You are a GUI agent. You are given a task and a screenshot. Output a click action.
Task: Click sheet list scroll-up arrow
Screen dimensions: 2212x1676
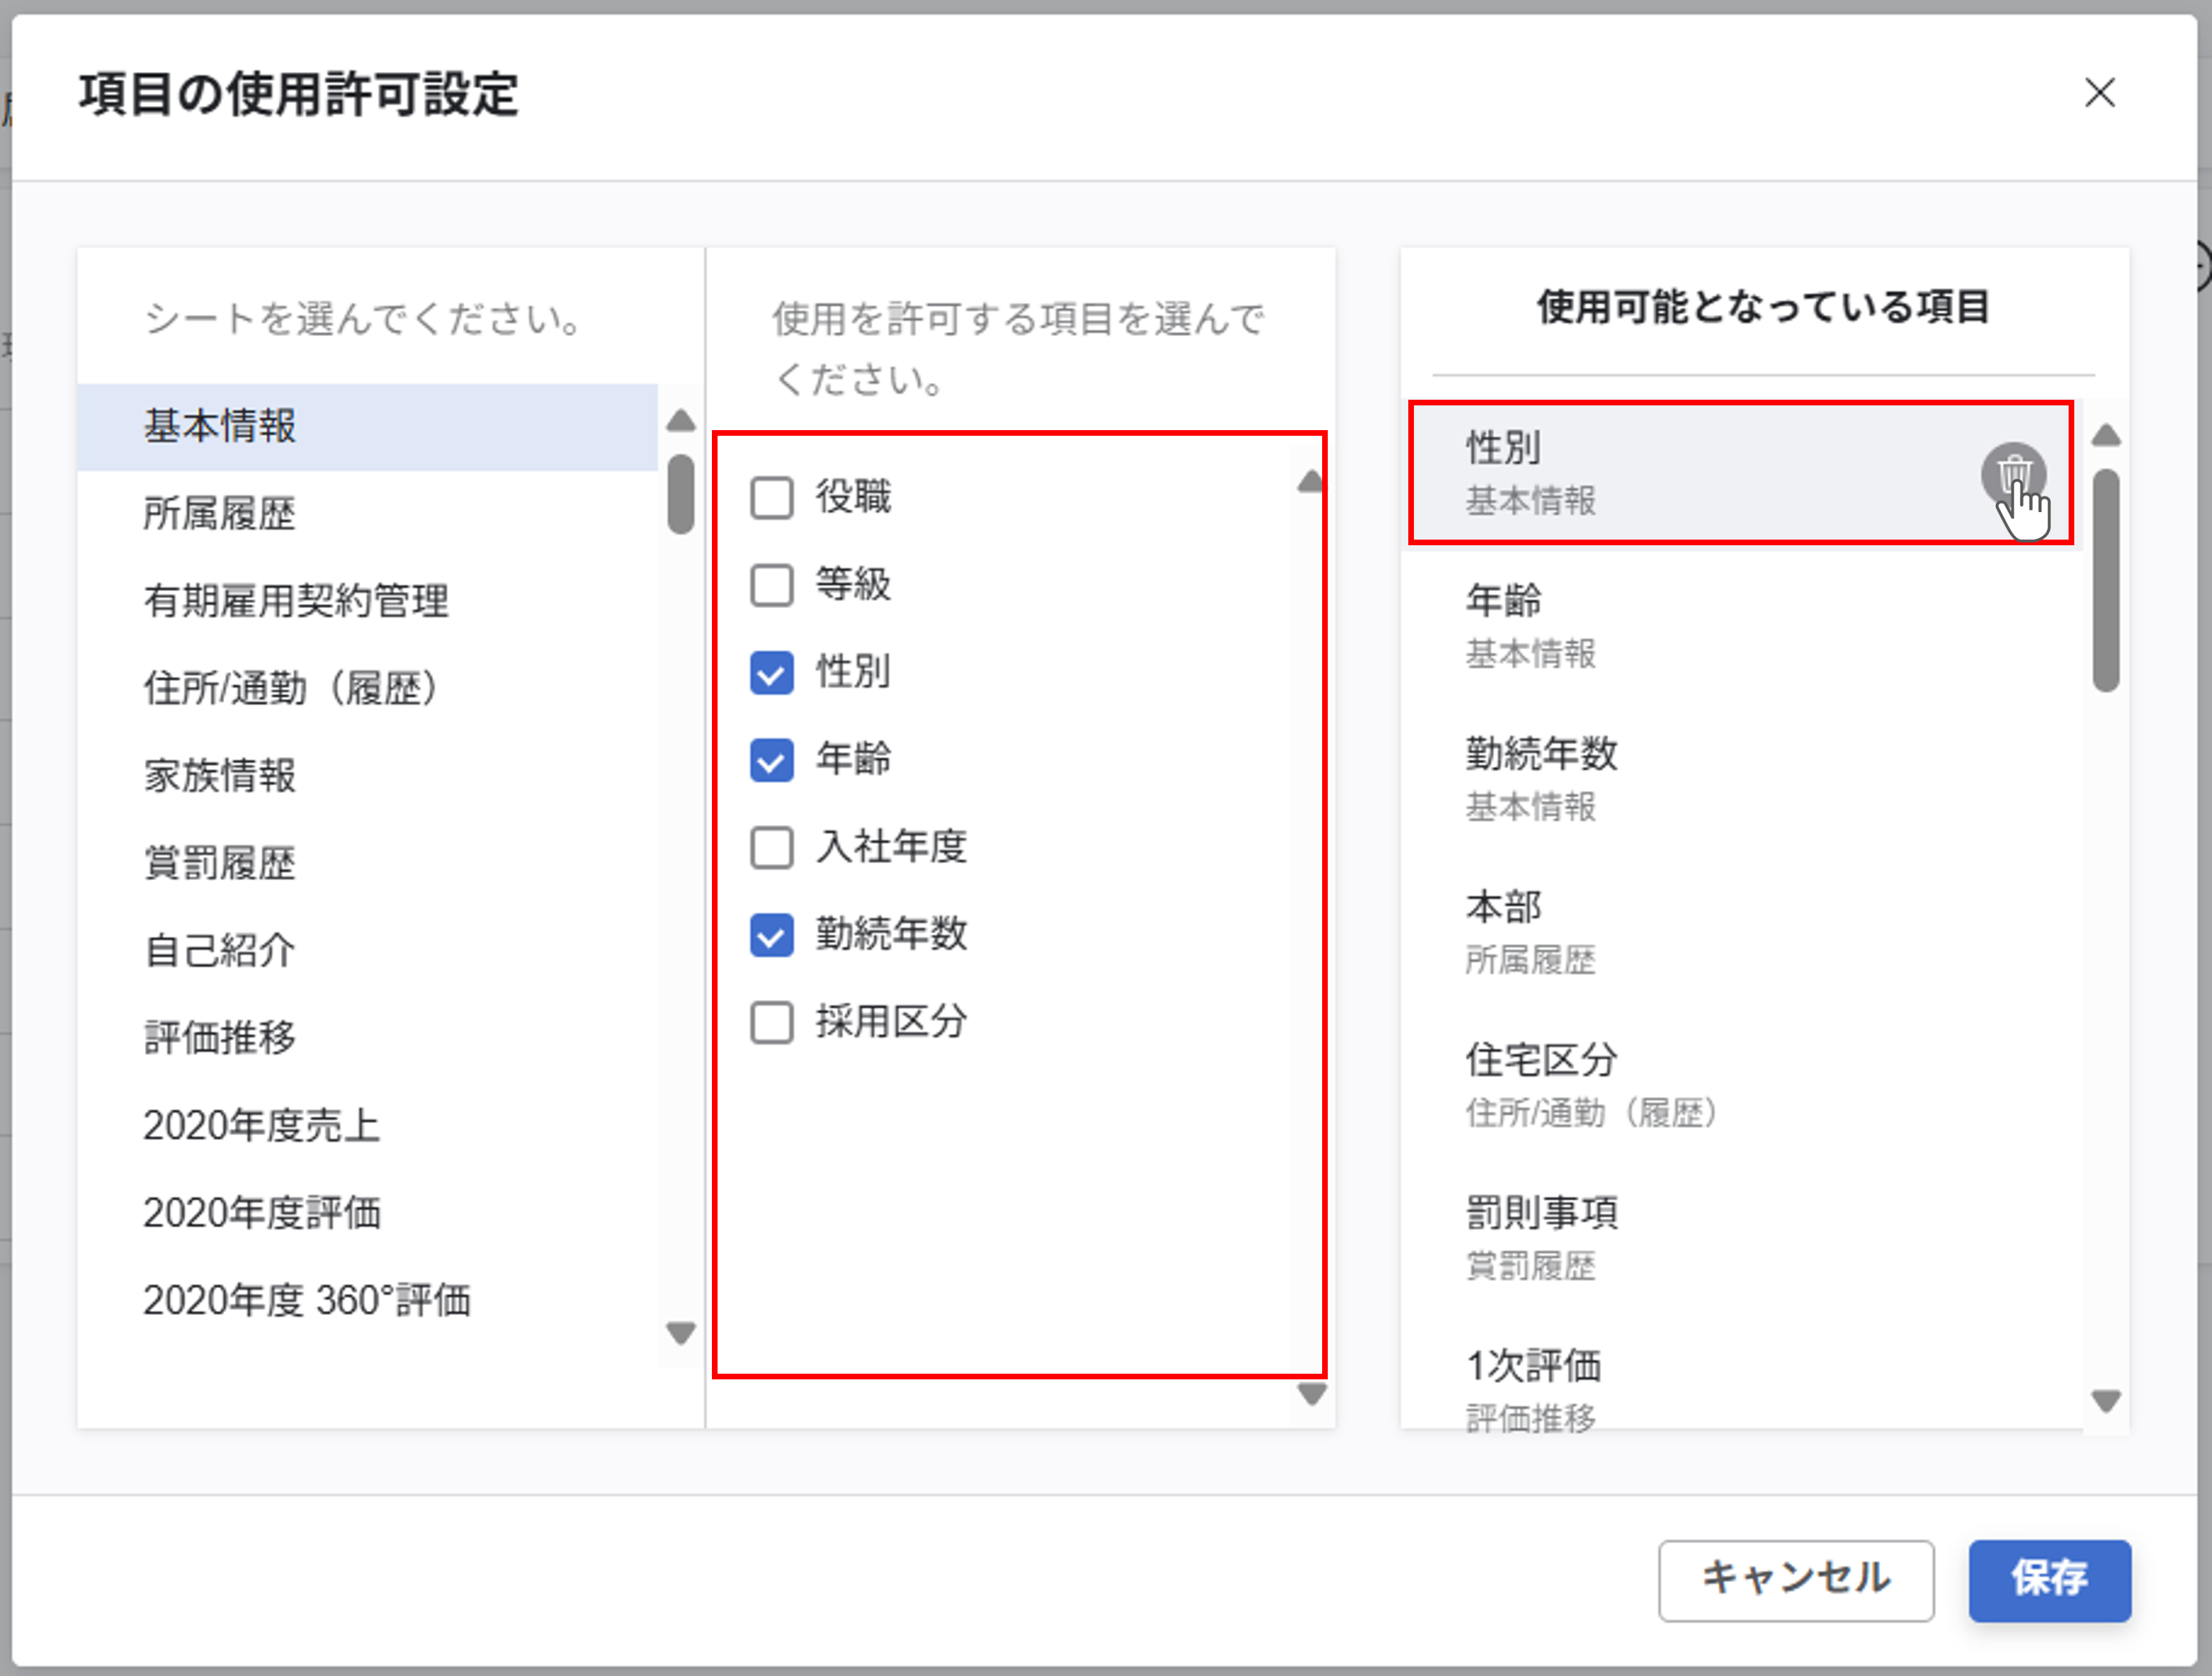pyautogui.click(x=681, y=420)
